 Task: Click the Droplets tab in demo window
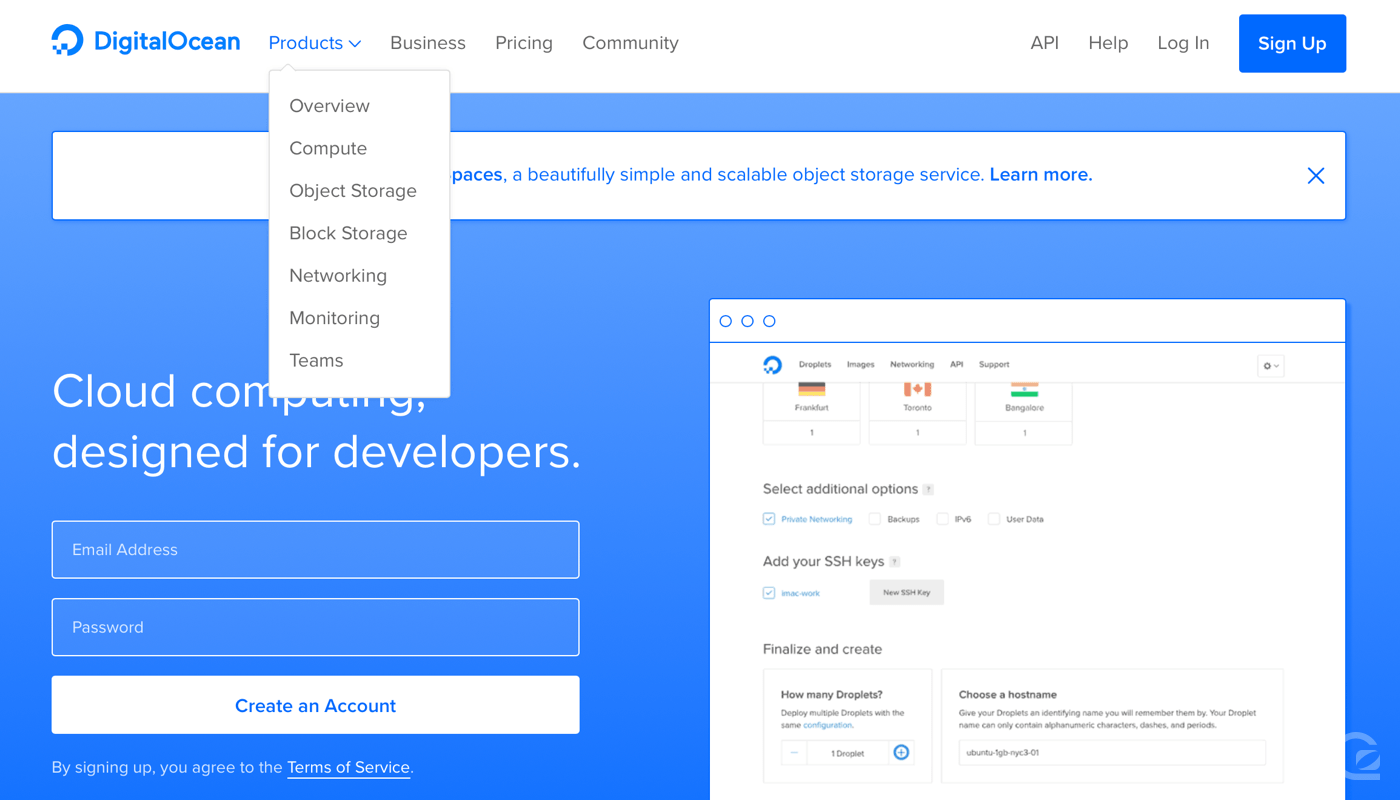(x=815, y=365)
